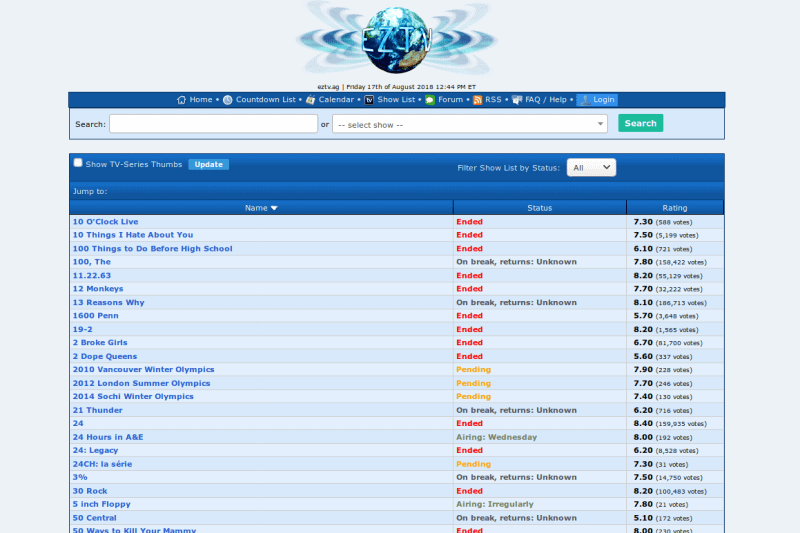Click the orange RSS feed icon

tap(477, 100)
